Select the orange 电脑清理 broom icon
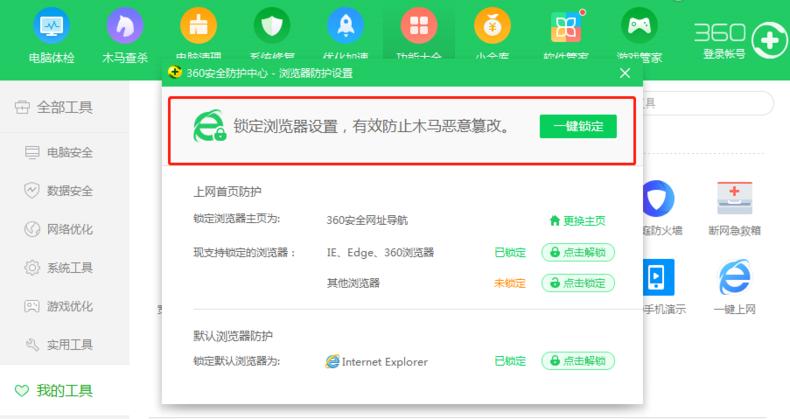 [199, 25]
